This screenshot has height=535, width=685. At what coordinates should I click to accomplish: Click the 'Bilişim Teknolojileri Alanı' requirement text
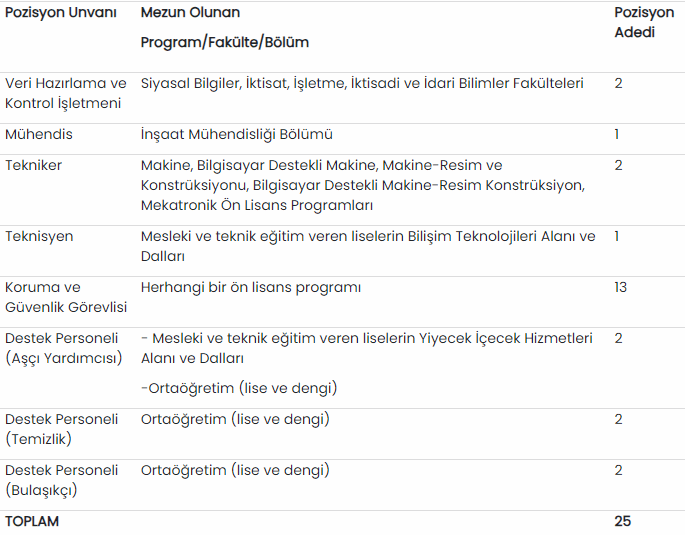point(492,237)
